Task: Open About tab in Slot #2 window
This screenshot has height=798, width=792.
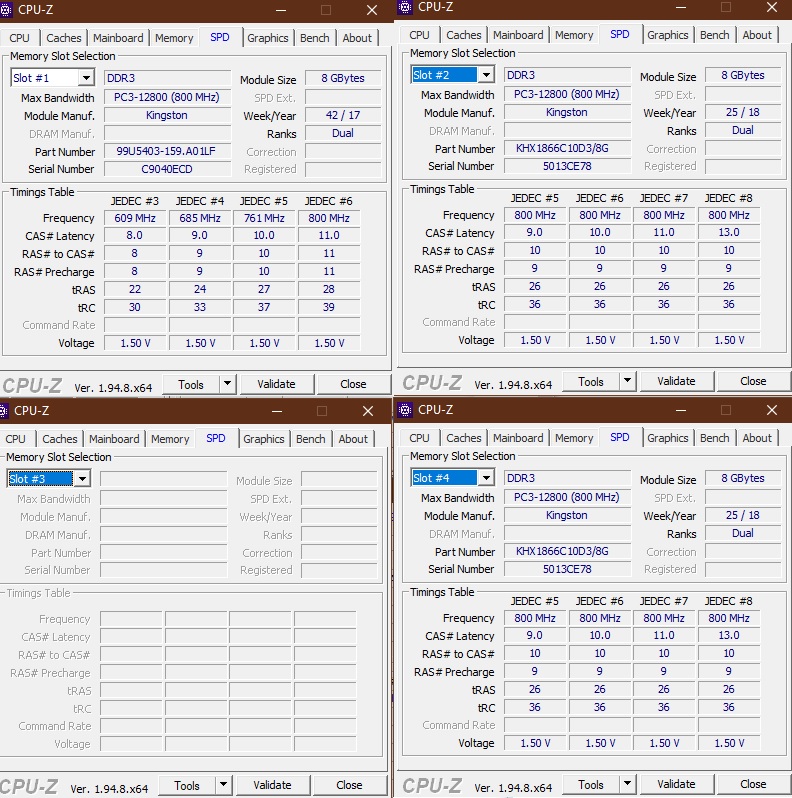Action: coord(757,35)
